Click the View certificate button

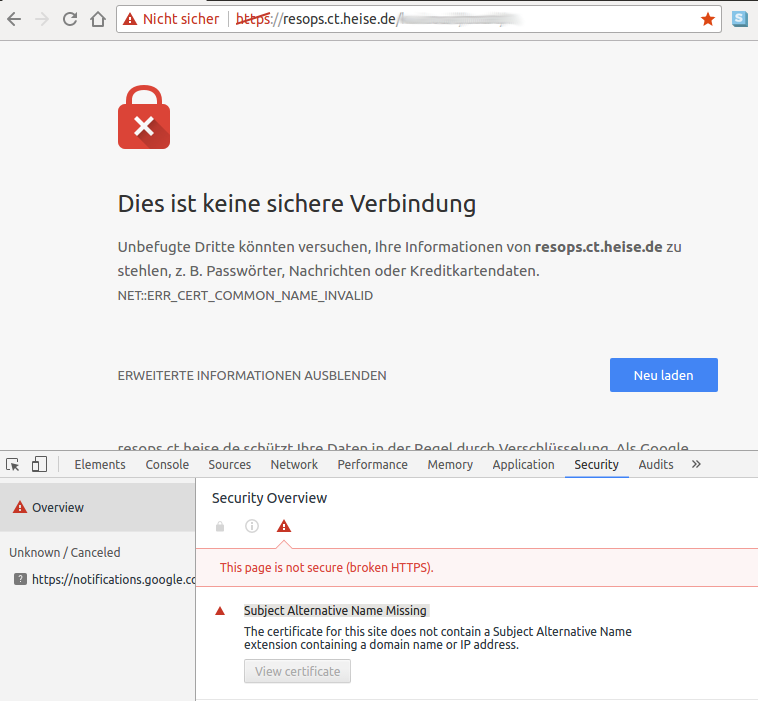click(x=297, y=672)
